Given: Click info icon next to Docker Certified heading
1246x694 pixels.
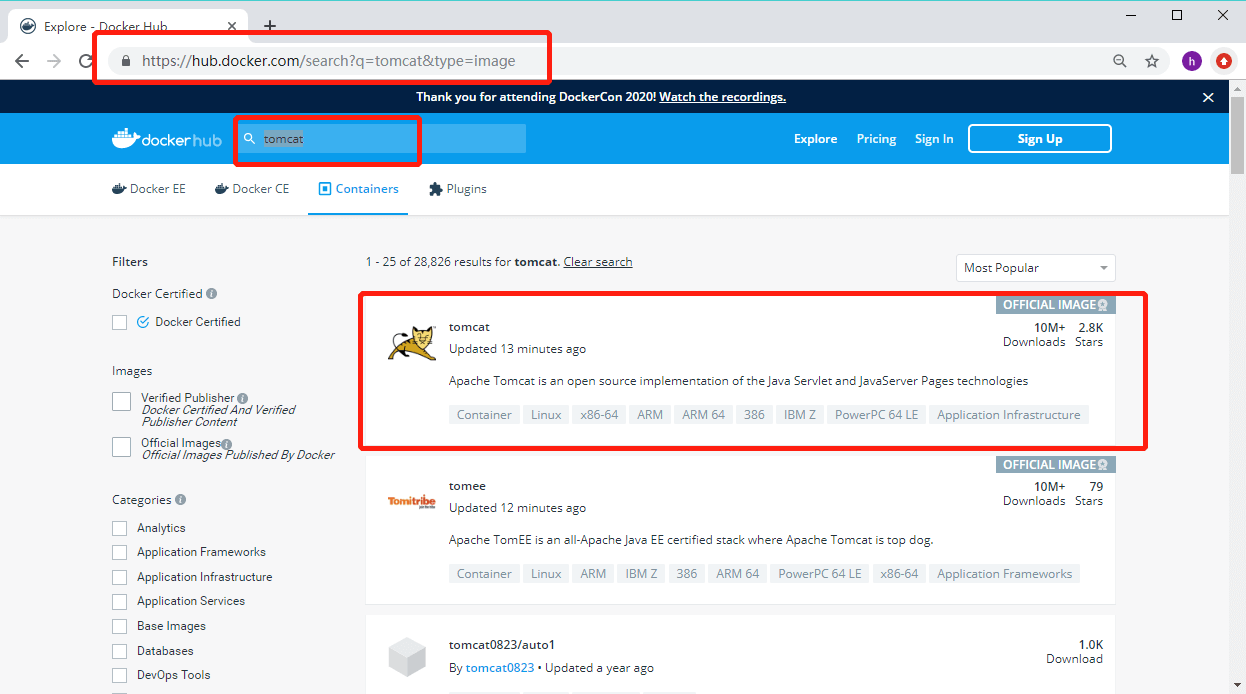Looking at the screenshot, I should point(211,294).
